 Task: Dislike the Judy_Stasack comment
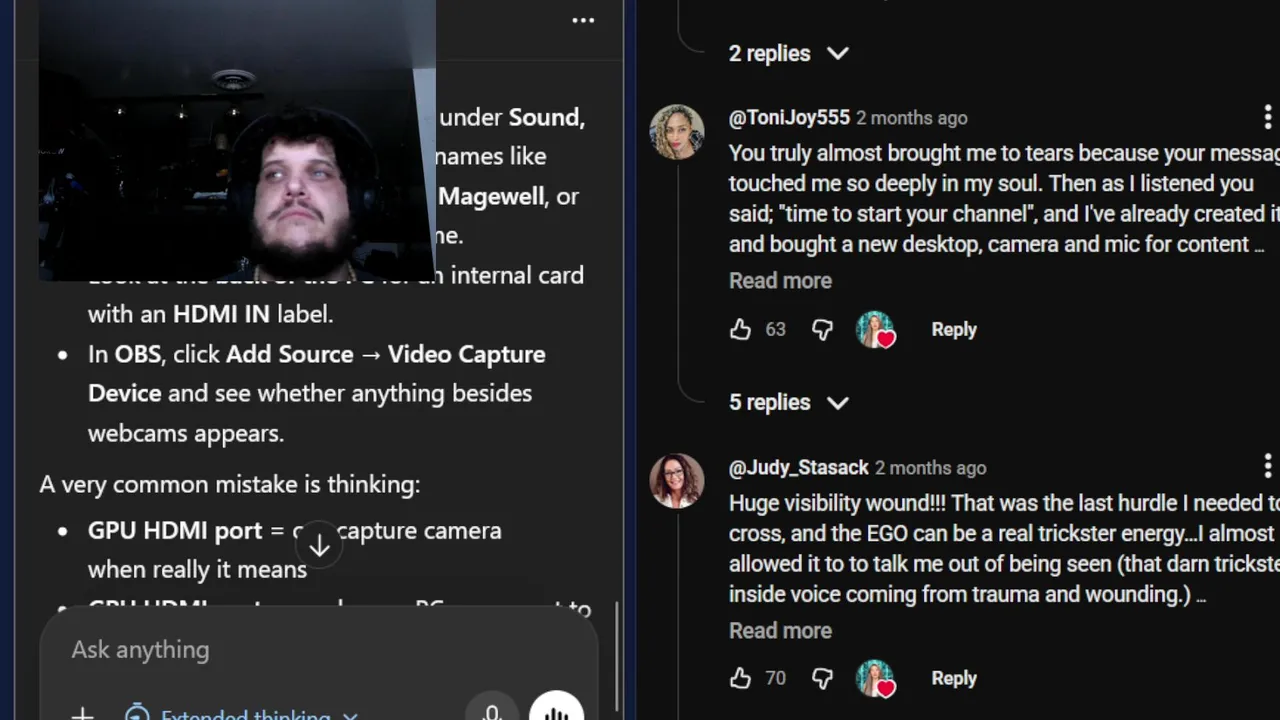coord(822,678)
